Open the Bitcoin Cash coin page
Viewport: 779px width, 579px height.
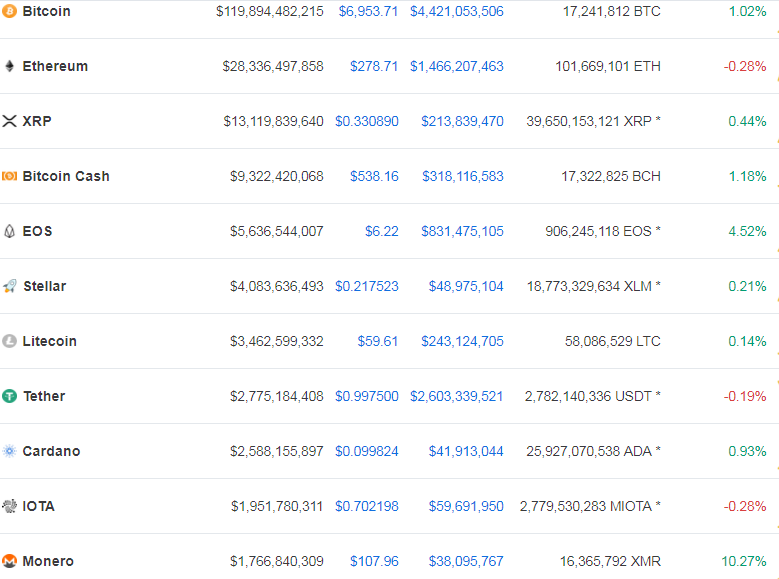click(66, 176)
